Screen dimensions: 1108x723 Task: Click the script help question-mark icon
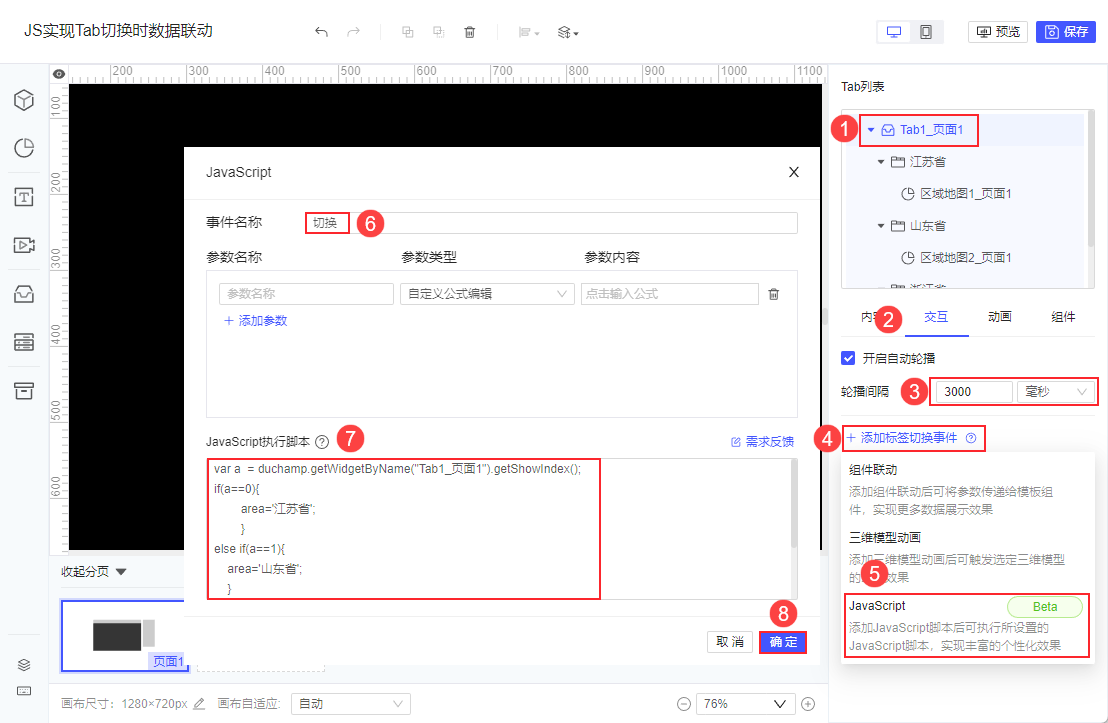[322, 442]
